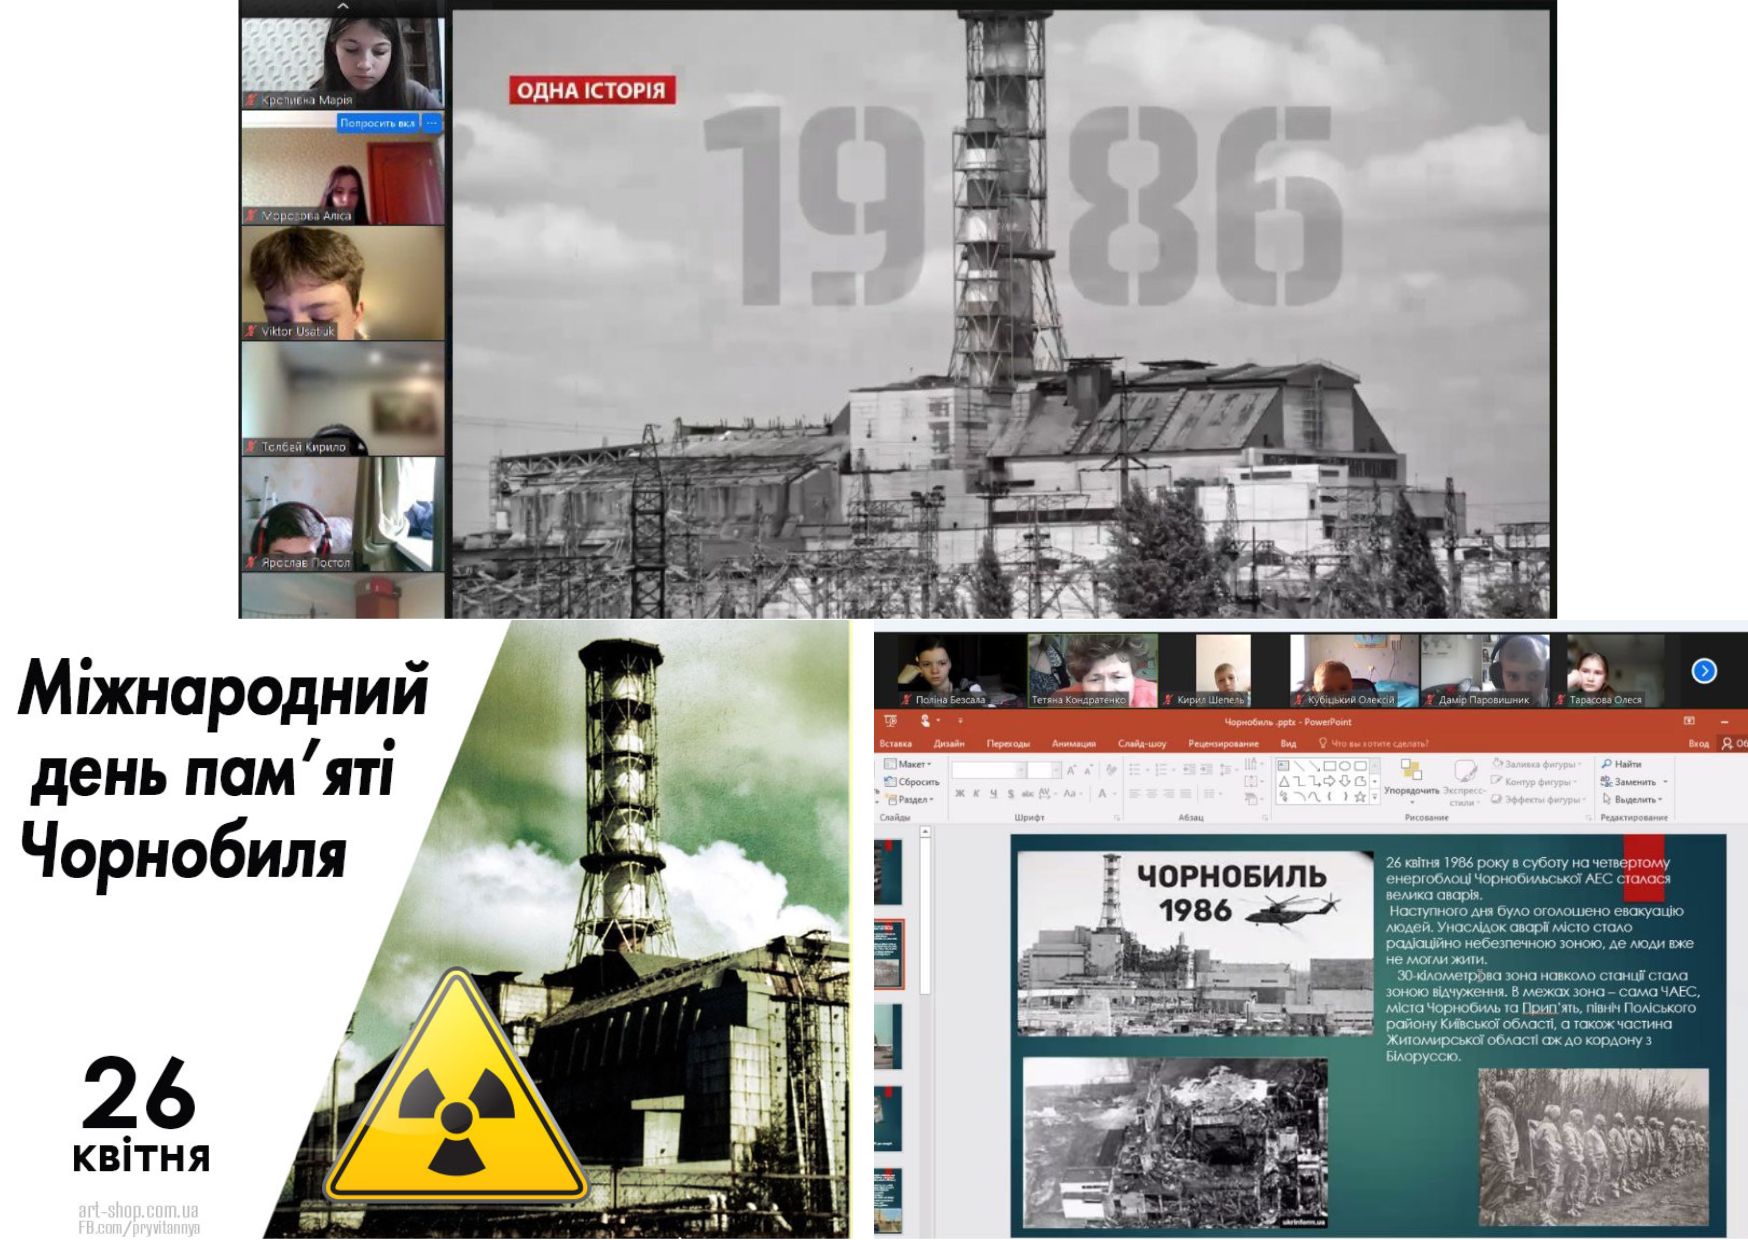Expand the Заменить dropdown arrow
The width and height of the screenshot is (1748, 1240).
(x=1665, y=782)
